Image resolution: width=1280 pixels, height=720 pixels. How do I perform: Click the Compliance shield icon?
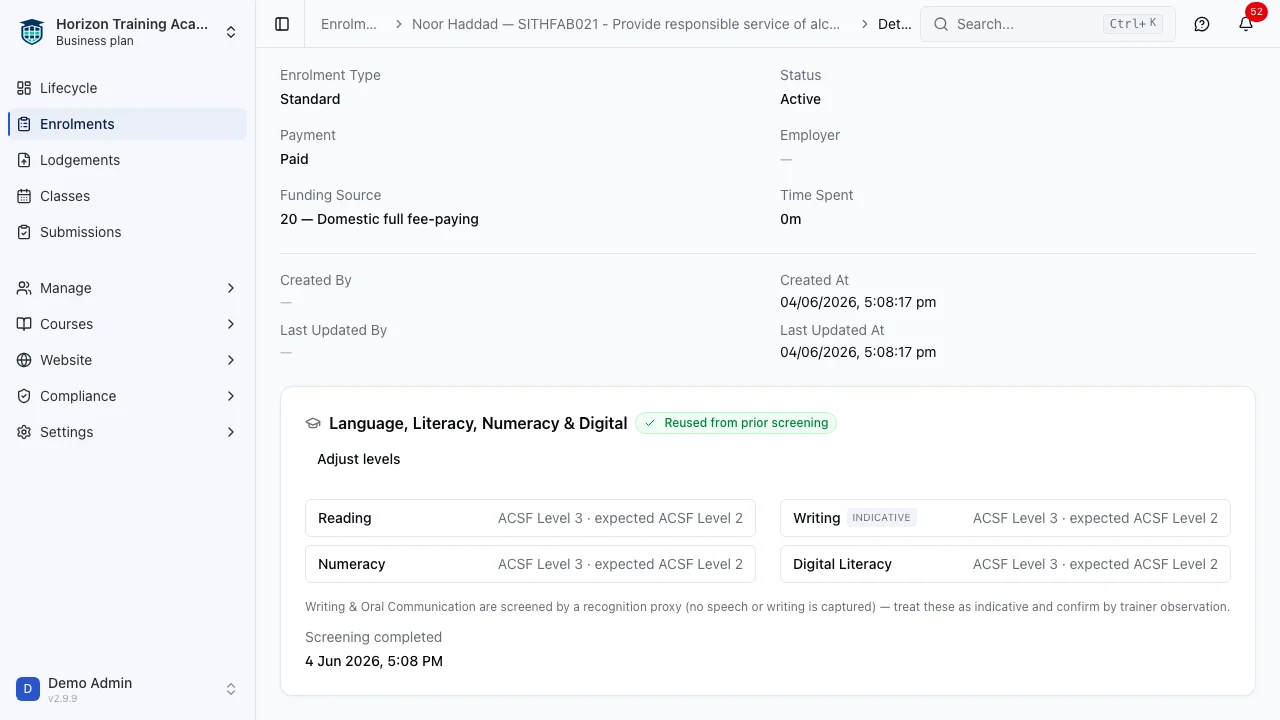[x=24, y=396]
